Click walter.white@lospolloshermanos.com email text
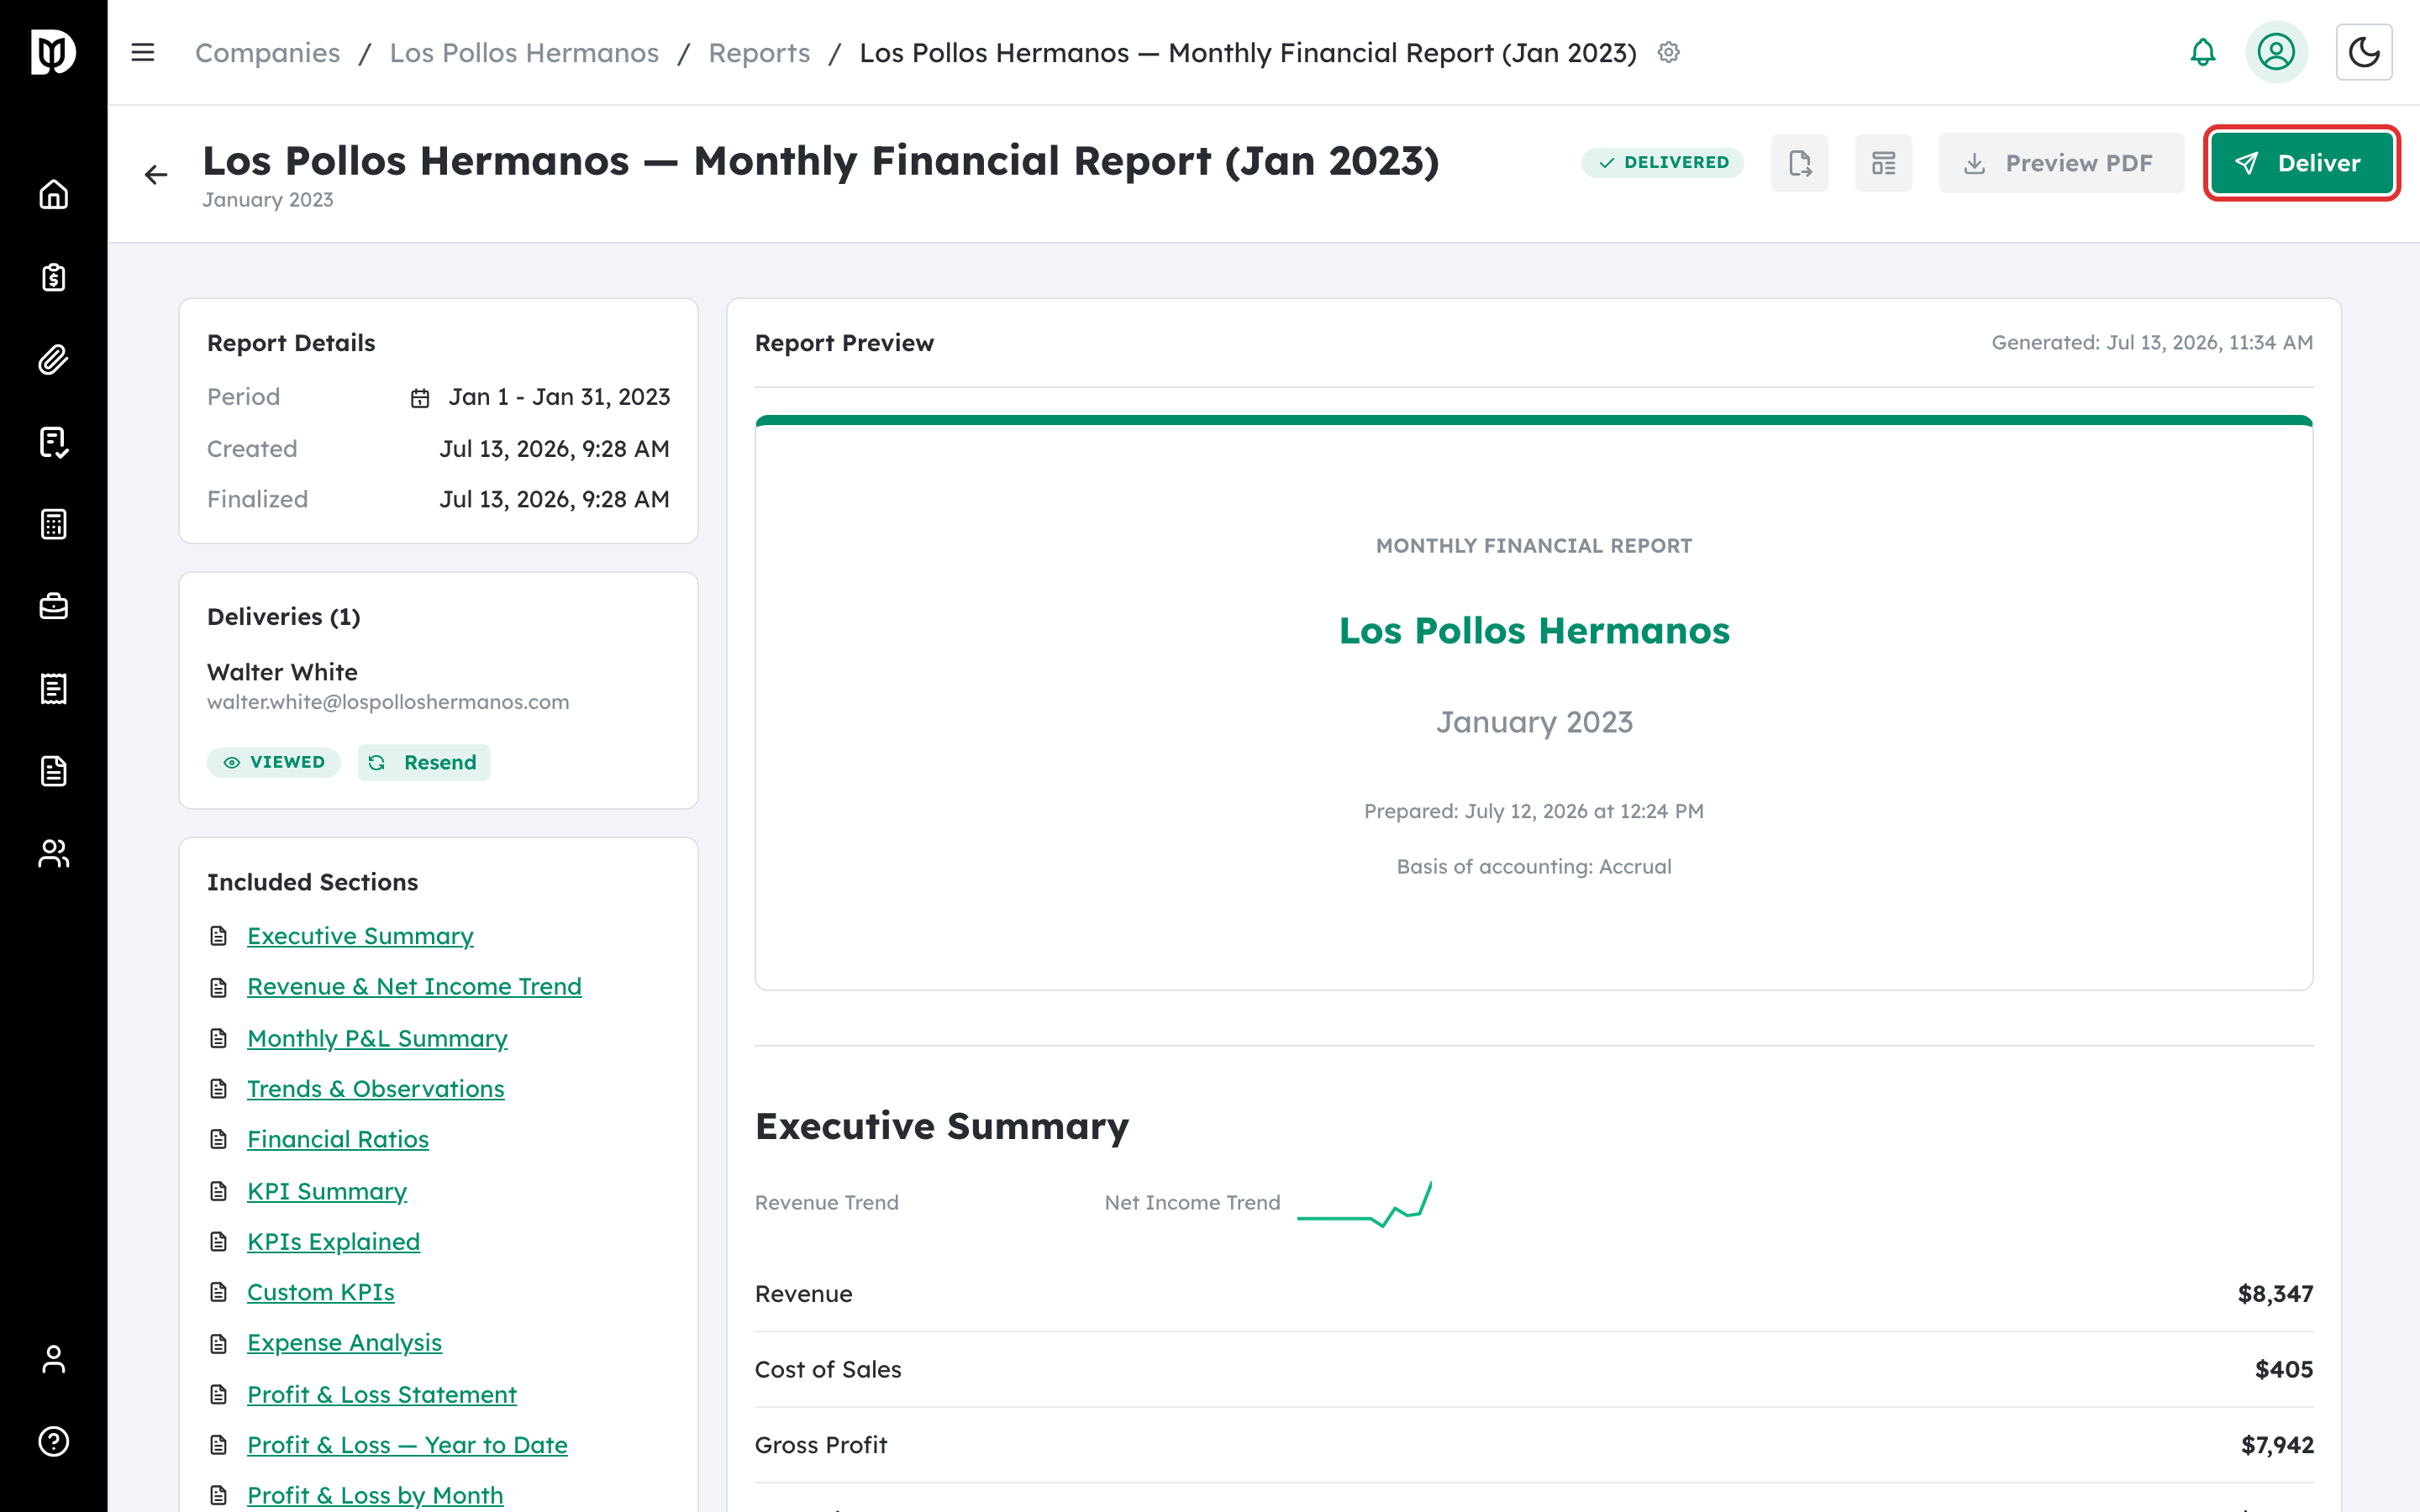Screen dimensions: 2420x1512 click(x=388, y=702)
